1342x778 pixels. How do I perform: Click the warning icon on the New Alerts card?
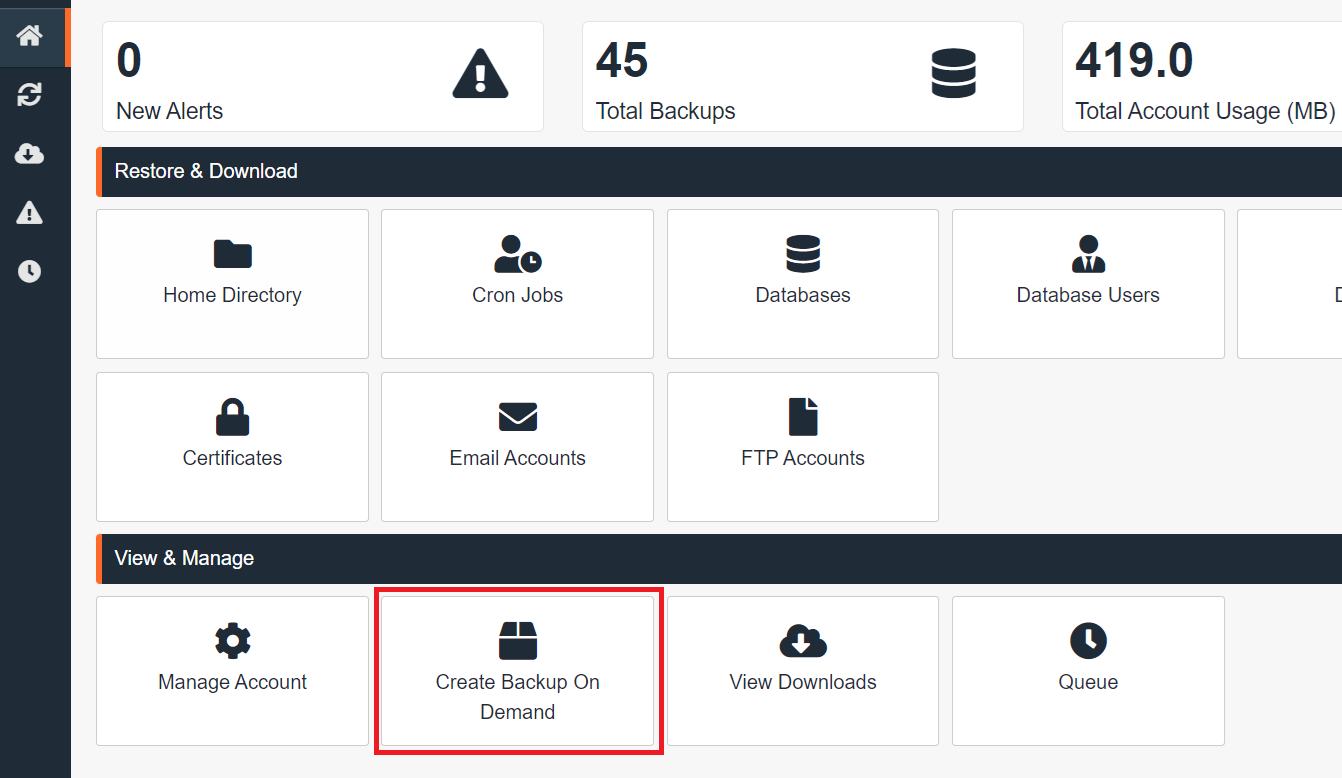pos(480,72)
